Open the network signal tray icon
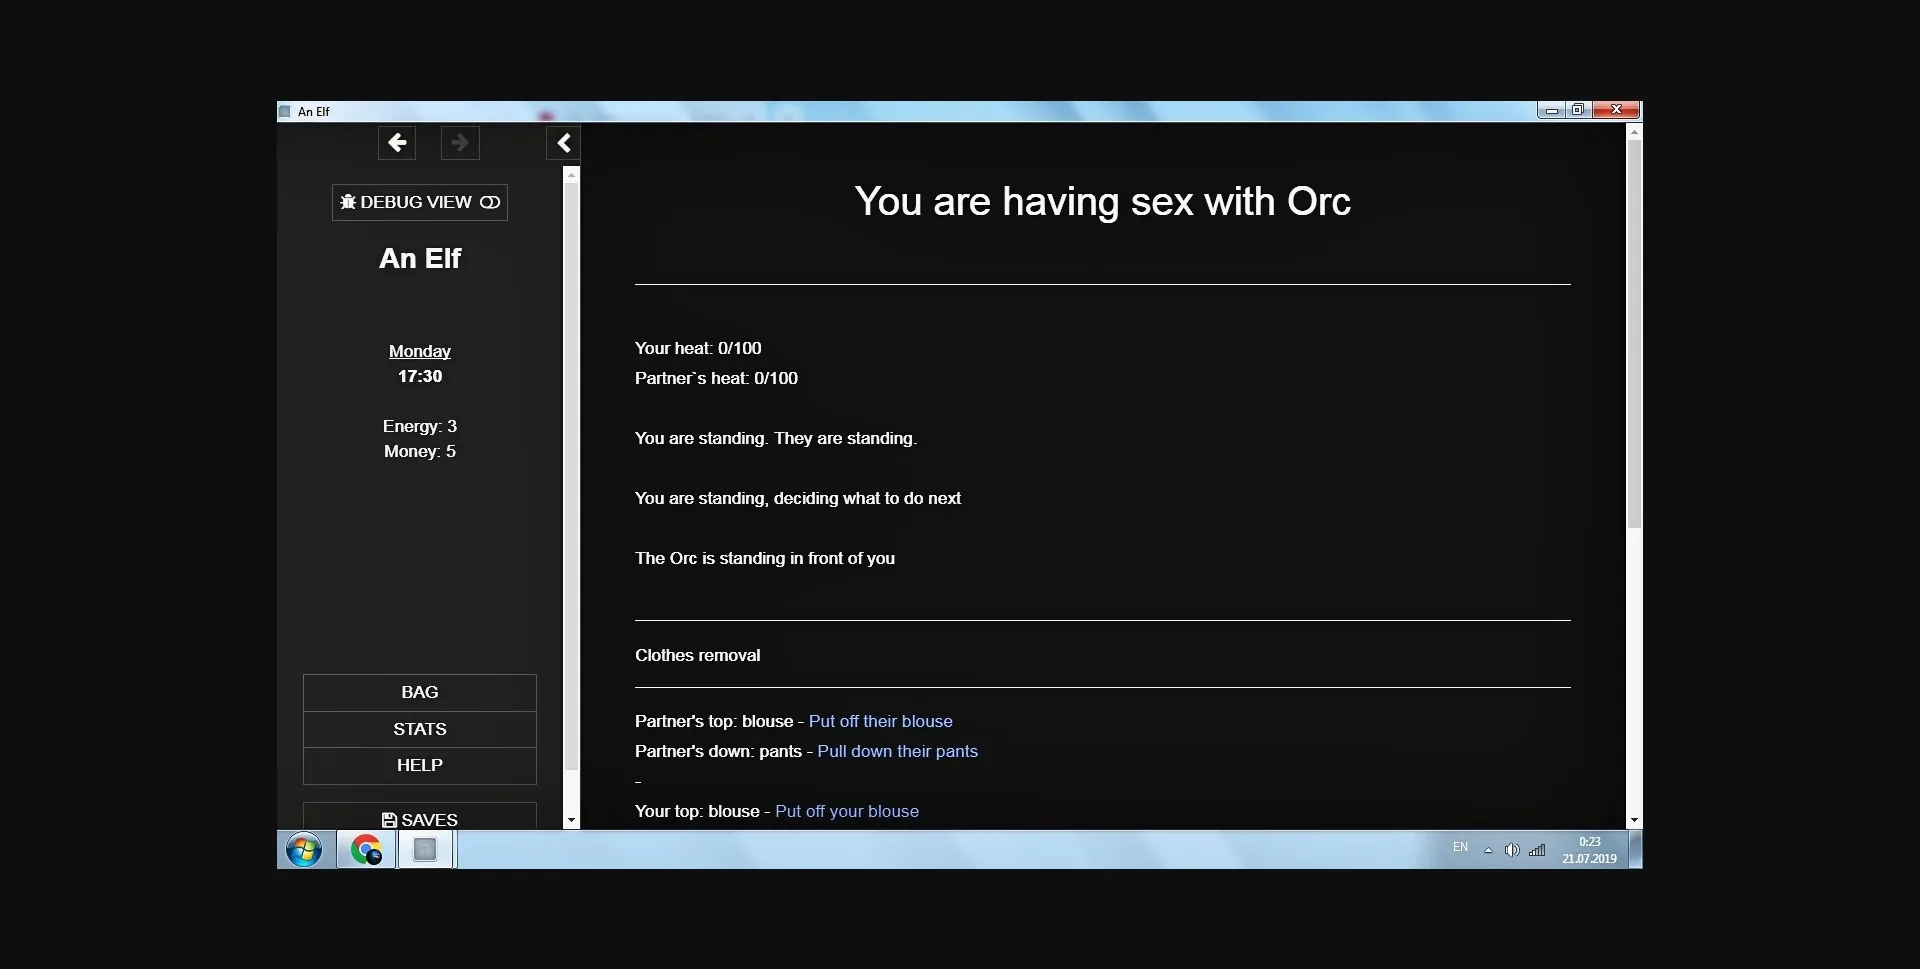Viewport: 1920px width, 969px height. (1537, 850)
